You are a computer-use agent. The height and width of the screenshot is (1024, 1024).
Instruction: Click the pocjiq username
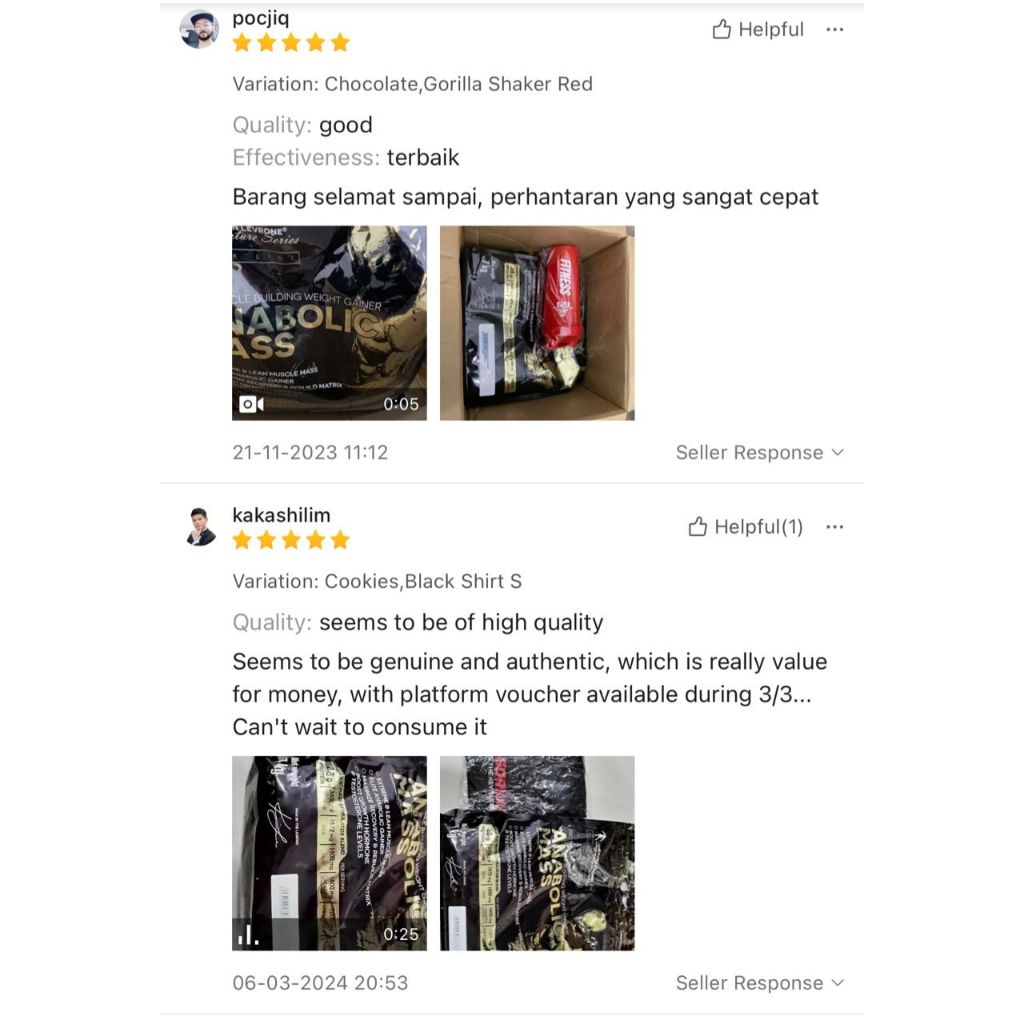261,18
